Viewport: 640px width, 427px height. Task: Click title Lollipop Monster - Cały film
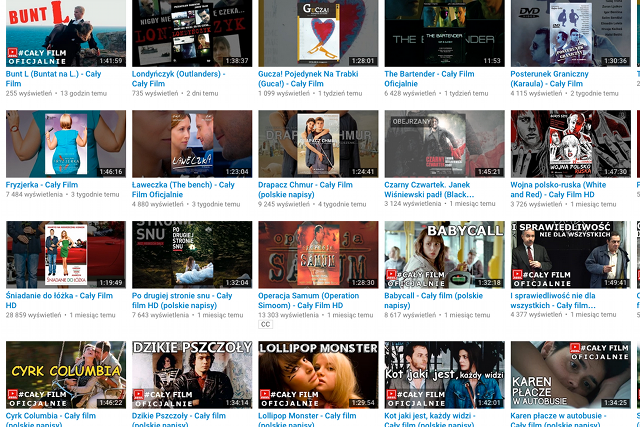(307, 420)
